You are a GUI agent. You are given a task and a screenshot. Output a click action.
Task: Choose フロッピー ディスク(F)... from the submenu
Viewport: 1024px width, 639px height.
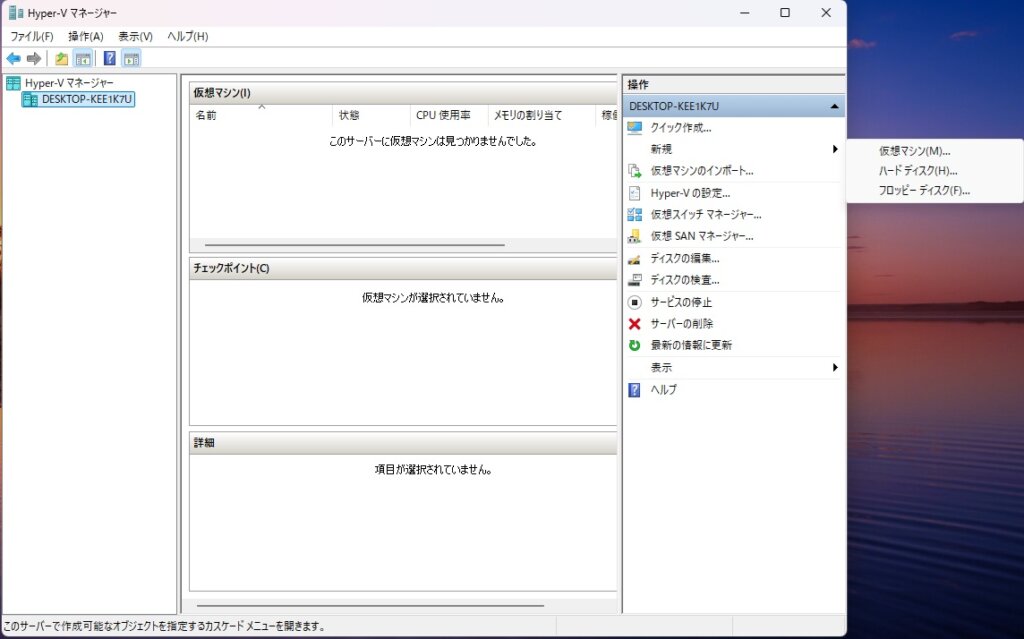coord(924,191)
